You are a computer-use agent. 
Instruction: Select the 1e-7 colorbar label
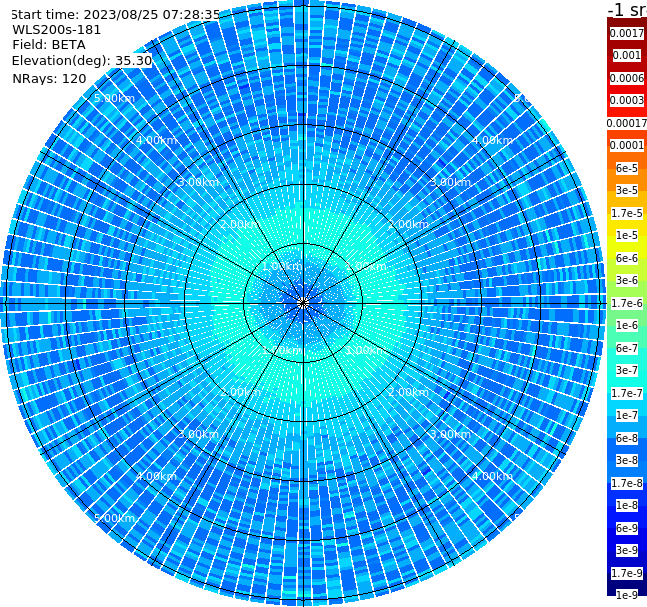click(627, 415)
